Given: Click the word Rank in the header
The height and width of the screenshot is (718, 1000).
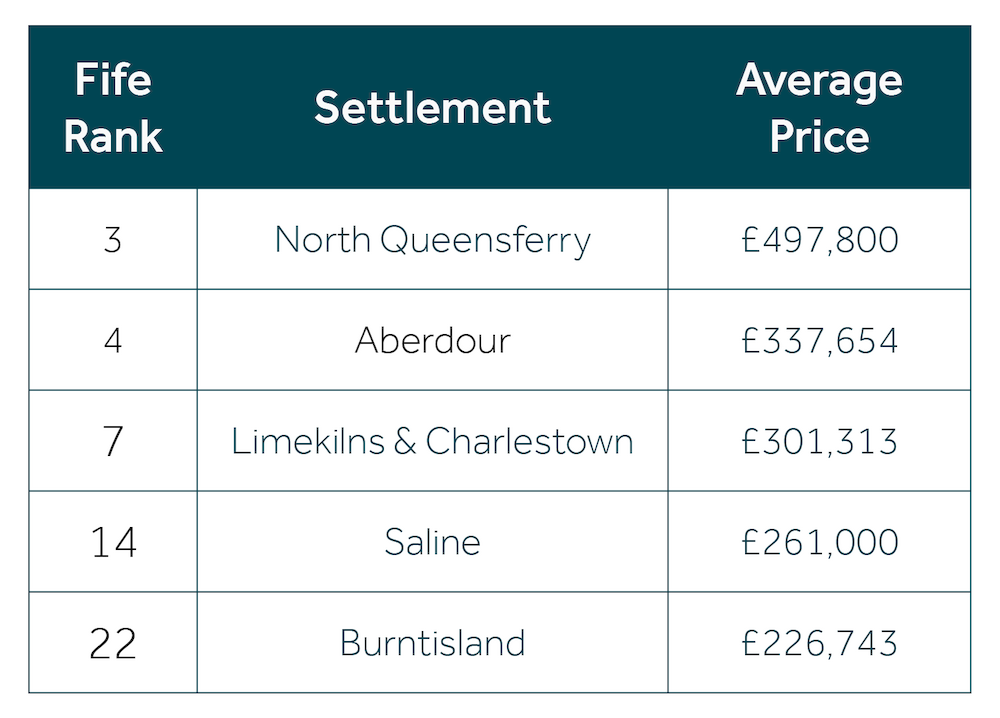Looking at the screenshot, I should (x=113, y=136).
